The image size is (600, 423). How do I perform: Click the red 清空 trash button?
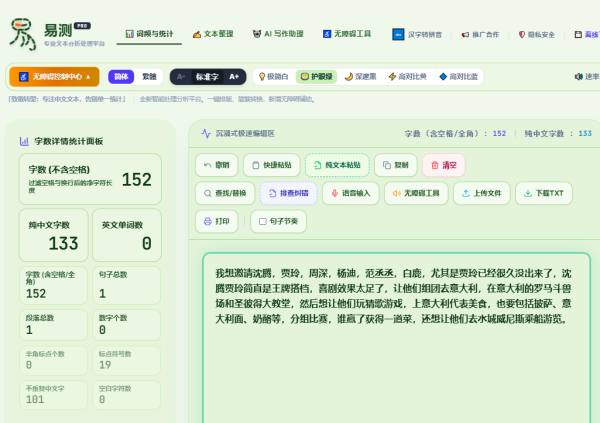point(444,165)
